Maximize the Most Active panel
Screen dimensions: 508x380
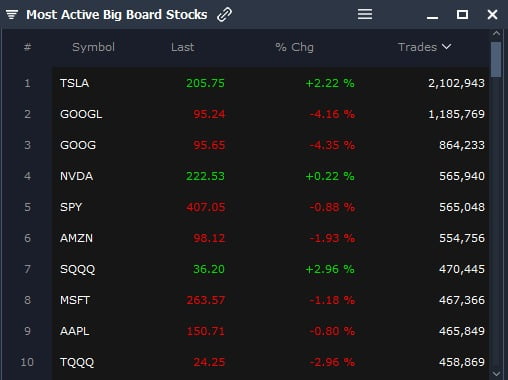[462, 14]
